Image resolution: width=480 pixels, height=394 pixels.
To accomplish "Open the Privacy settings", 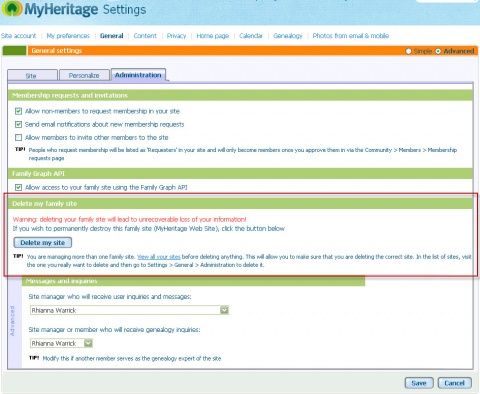I will pyautogui.click(x=176, y=36).
